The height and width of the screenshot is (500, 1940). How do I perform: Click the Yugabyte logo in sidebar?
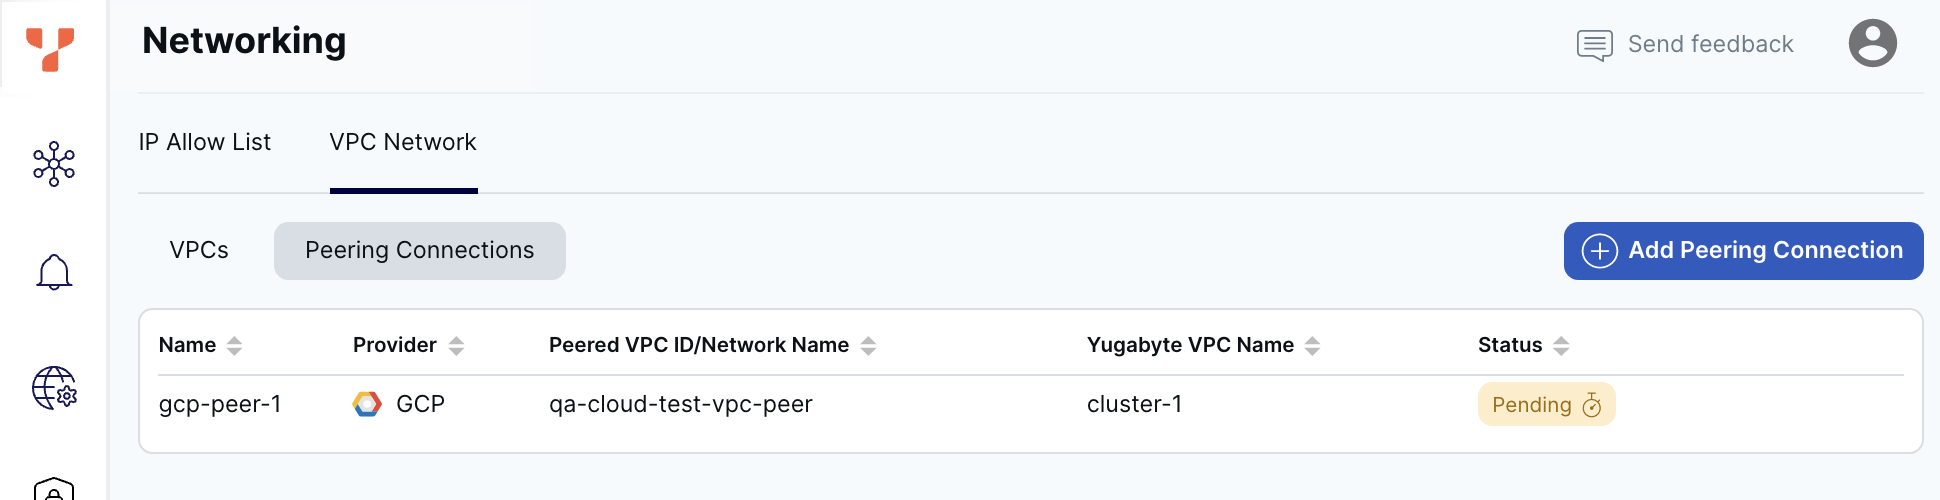click(x=50, y=49)
